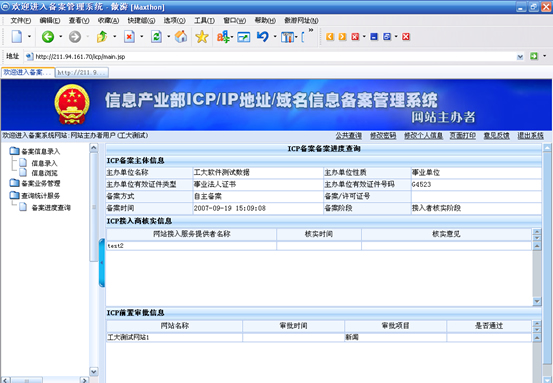The height and width of the screenshot is (383, 553).
Task: Click the columns layout toolbar icon
Action: pyautogui.click(x=287, y=37)
